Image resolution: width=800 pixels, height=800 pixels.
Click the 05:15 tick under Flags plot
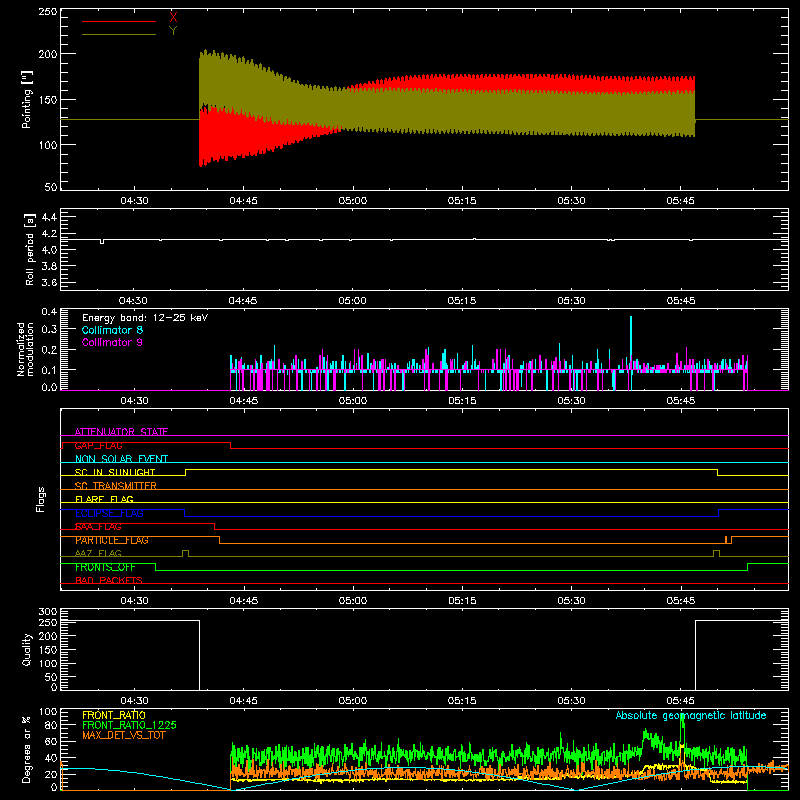462,601
